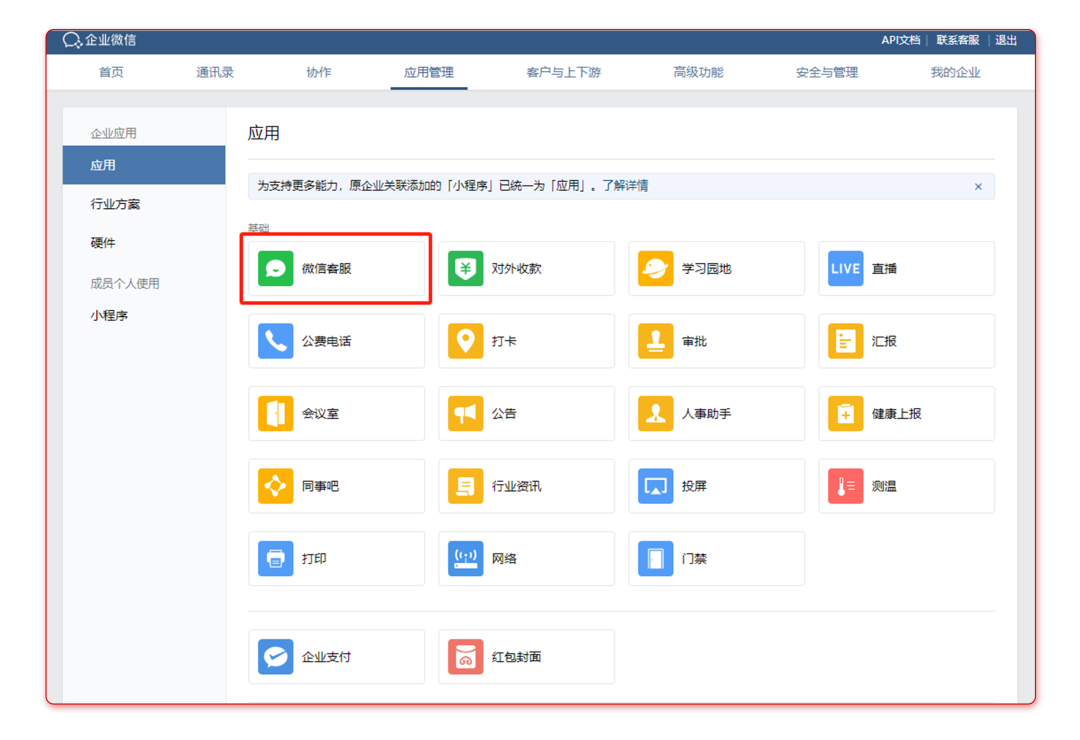Open the 我的企业 tab
Viewport: 1080px width, 740px height.
tap(955, 73)
